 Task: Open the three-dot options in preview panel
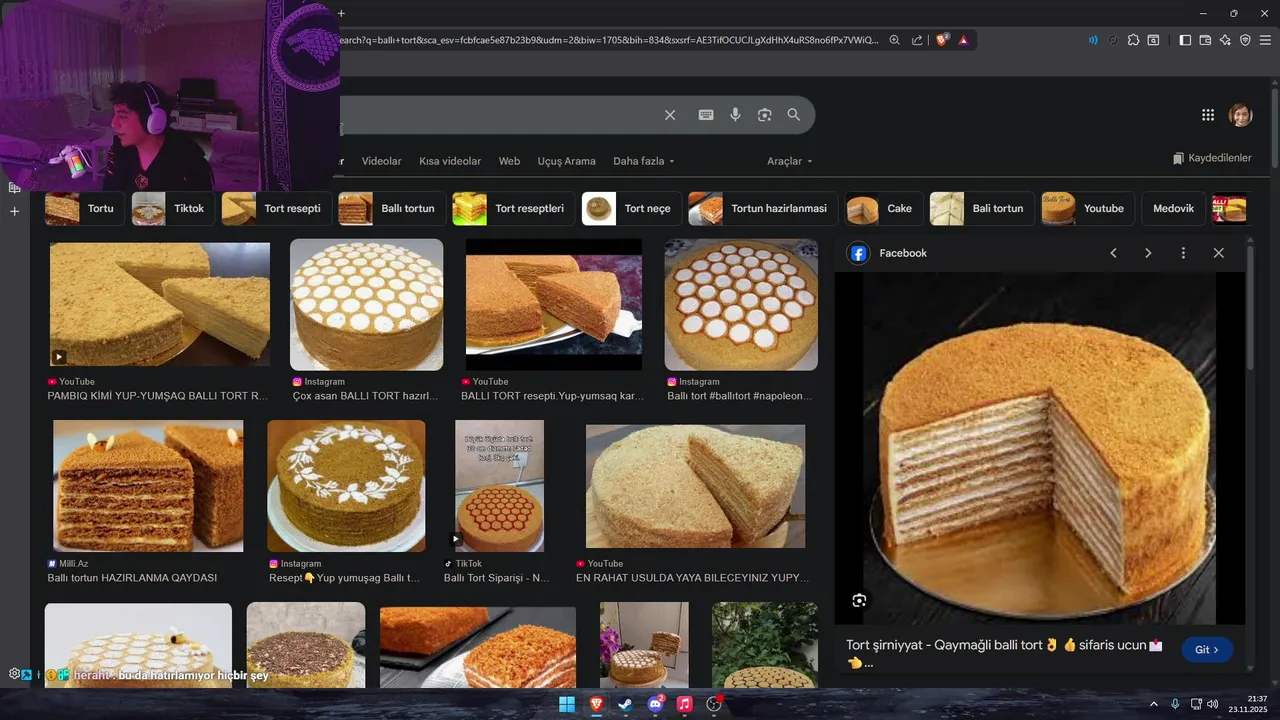[1183, 253]
